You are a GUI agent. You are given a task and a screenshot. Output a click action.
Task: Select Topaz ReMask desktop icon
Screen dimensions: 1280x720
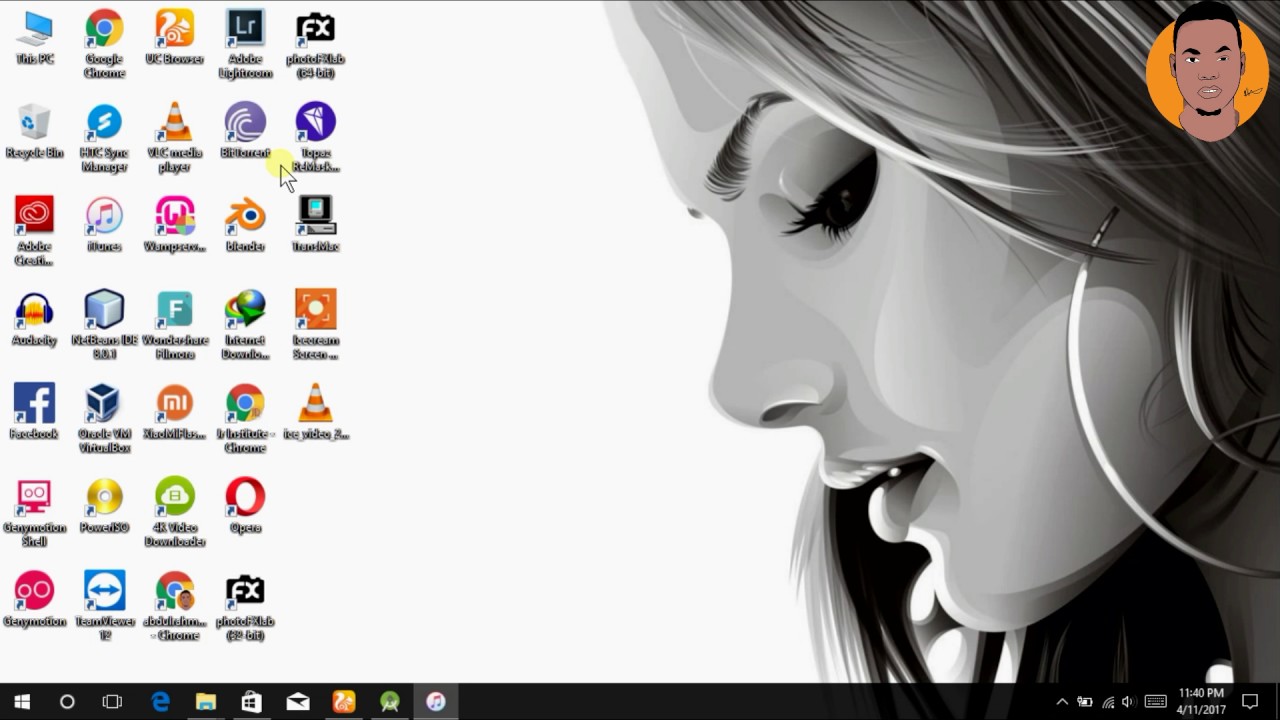pyautogui.click(x=315, y=138)
